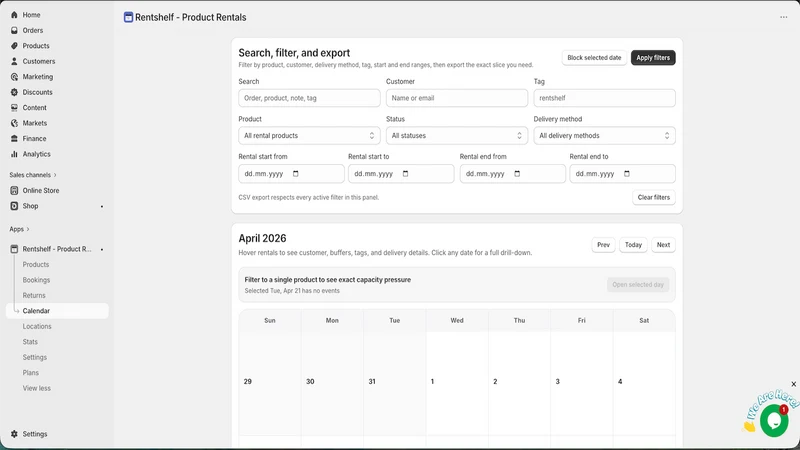
Task: Open the three-dot menu at top right
Action: [784, 17]
